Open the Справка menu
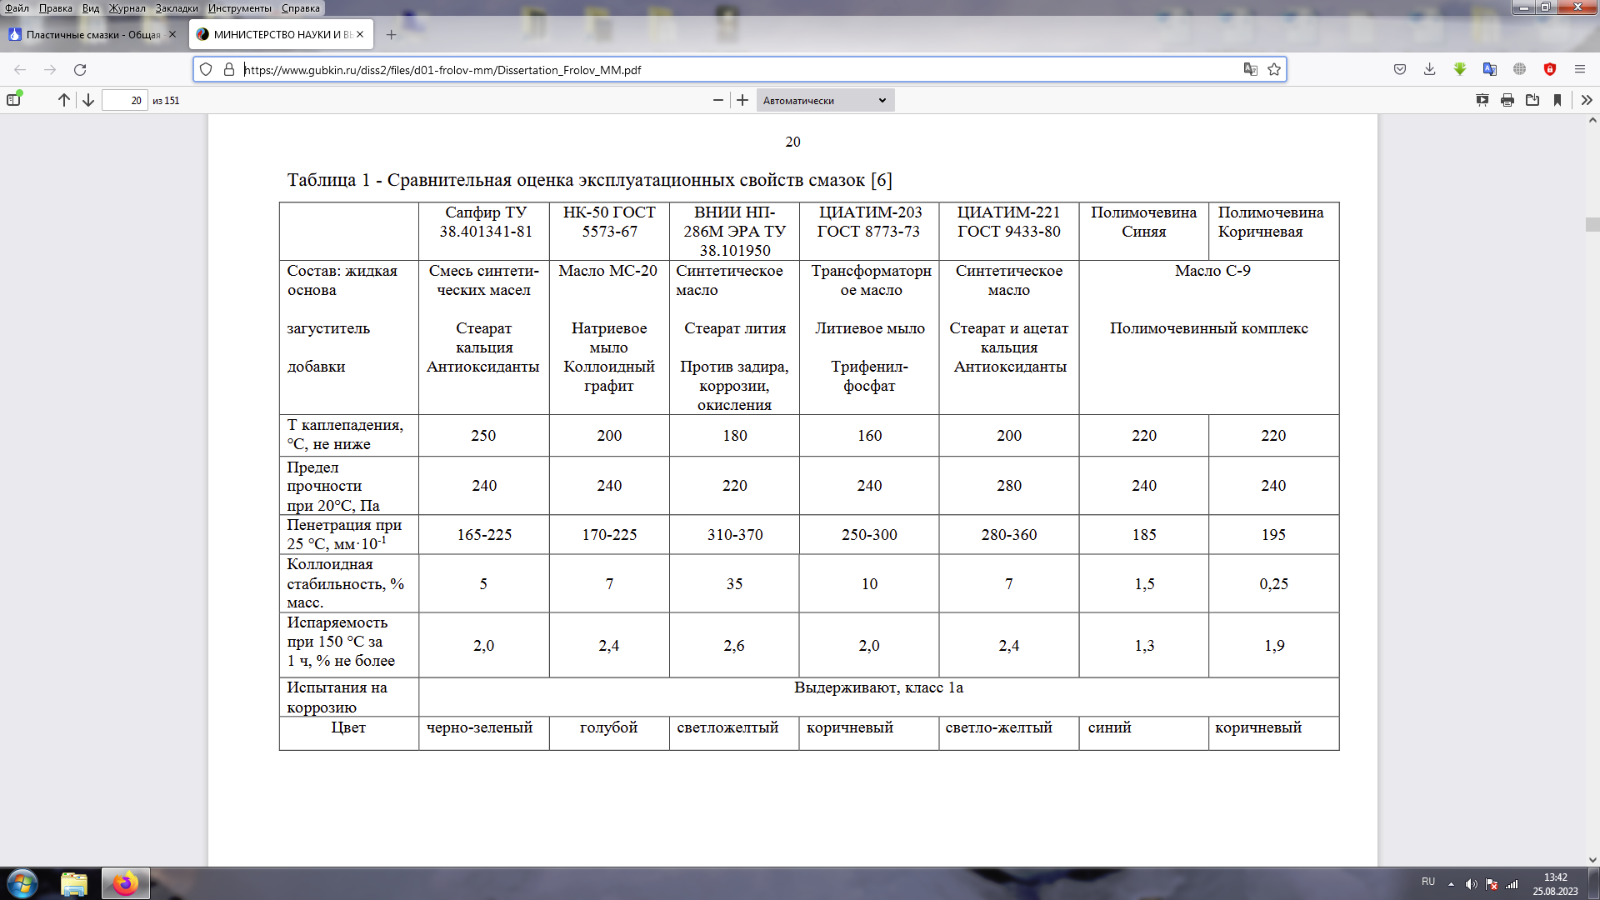This screenshot has width=1600, height=900. pos(301,8)
